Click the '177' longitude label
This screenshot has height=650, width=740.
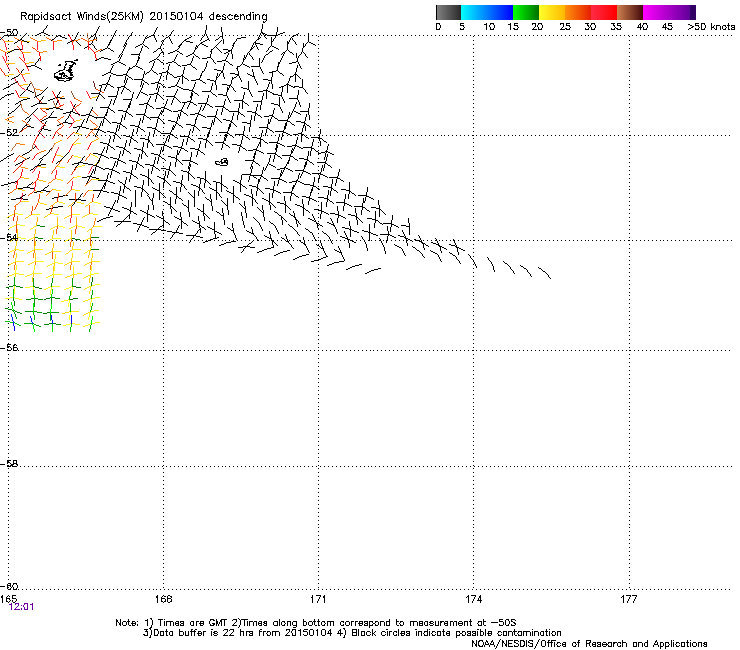tap(629, 599)
